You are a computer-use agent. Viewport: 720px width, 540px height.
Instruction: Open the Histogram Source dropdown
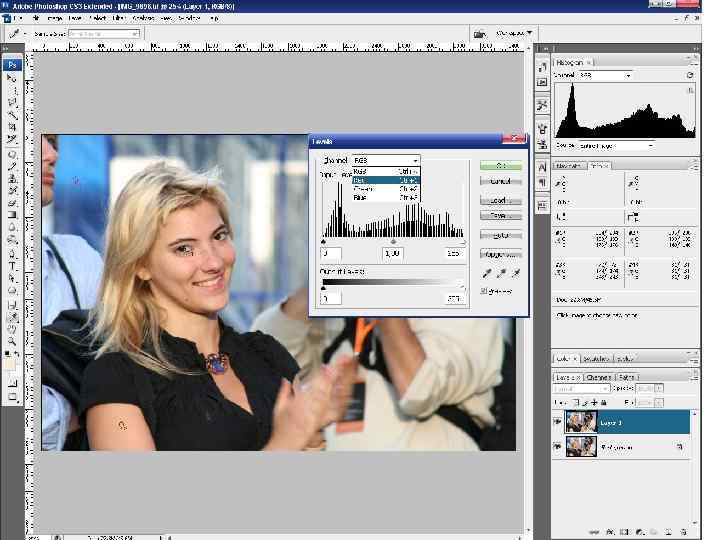tap(615, 146)
